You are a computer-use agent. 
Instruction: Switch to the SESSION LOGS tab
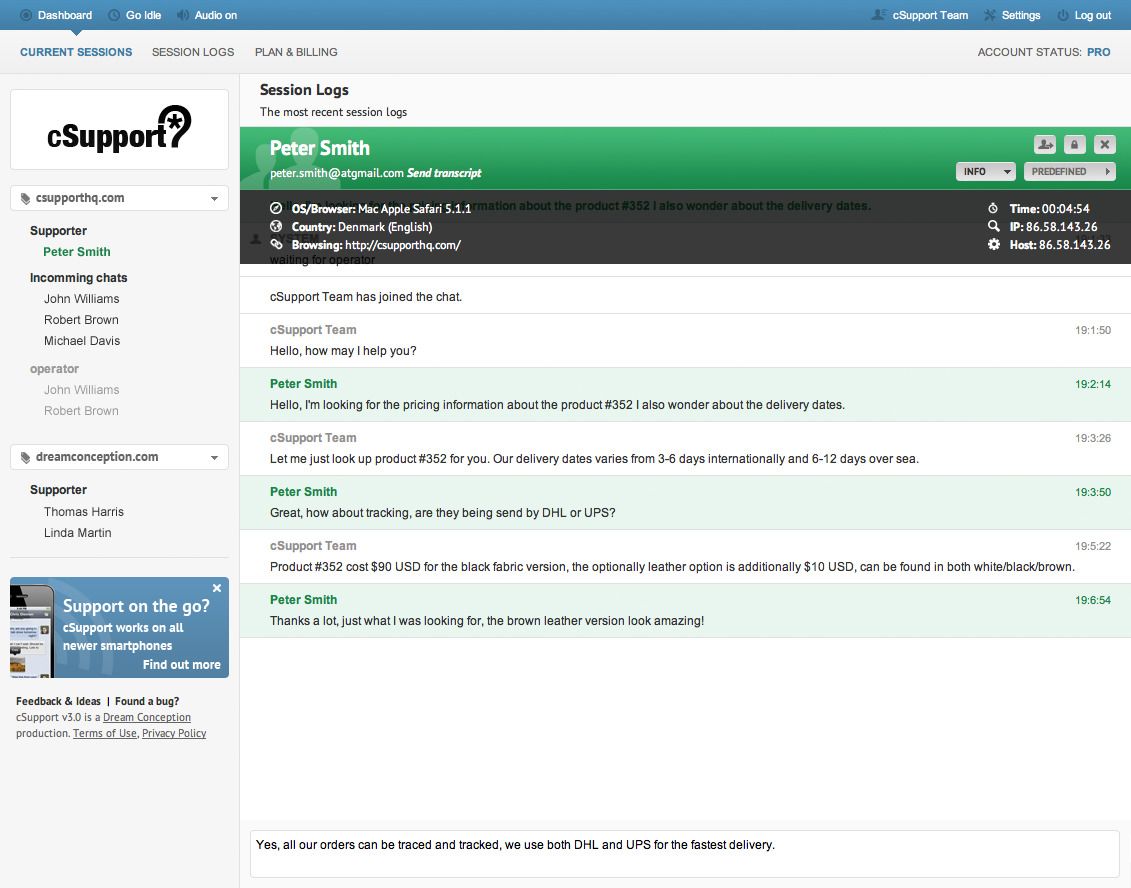[x=192, y=51]
